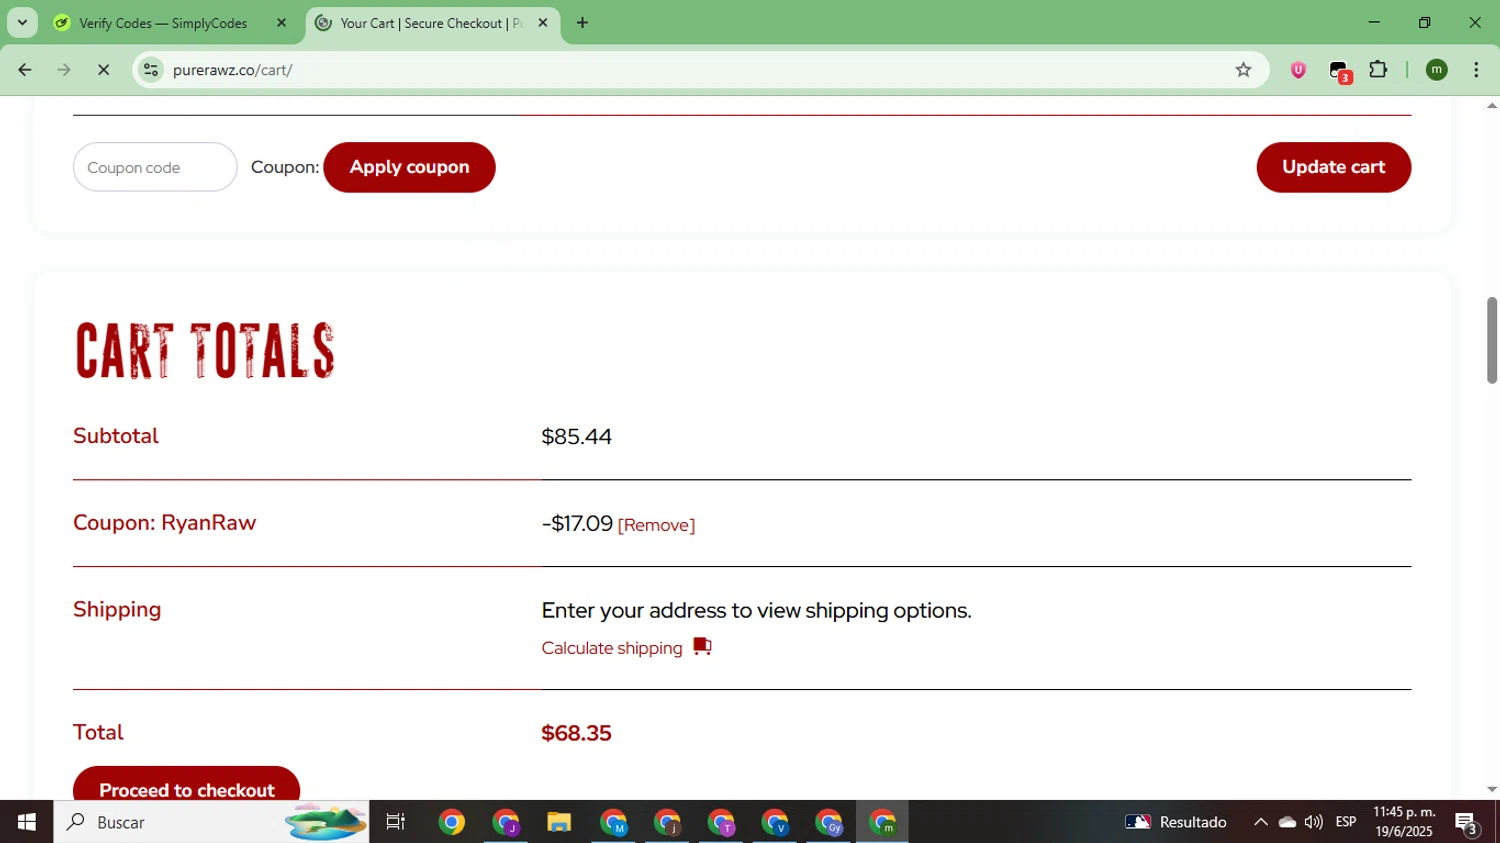Select the Your Cart Secure Checkout tab
The height and width of the screenshot is (843, 1500).
(x=431, y=23)
